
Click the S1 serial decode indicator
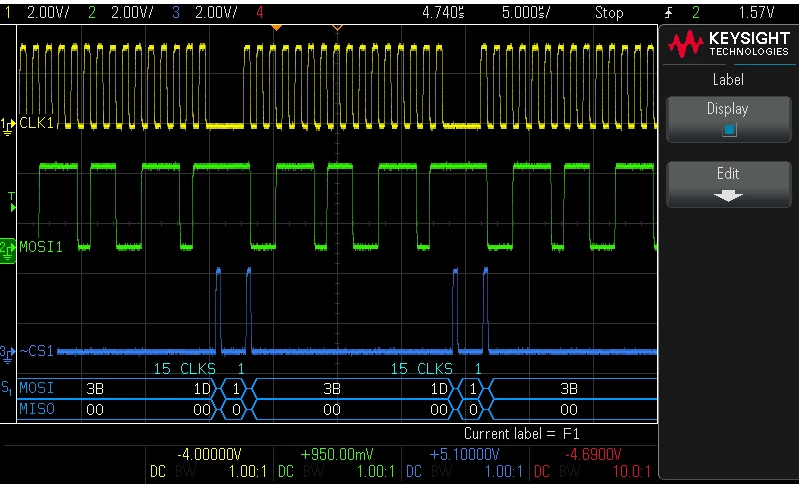click(x=7, y=388)
